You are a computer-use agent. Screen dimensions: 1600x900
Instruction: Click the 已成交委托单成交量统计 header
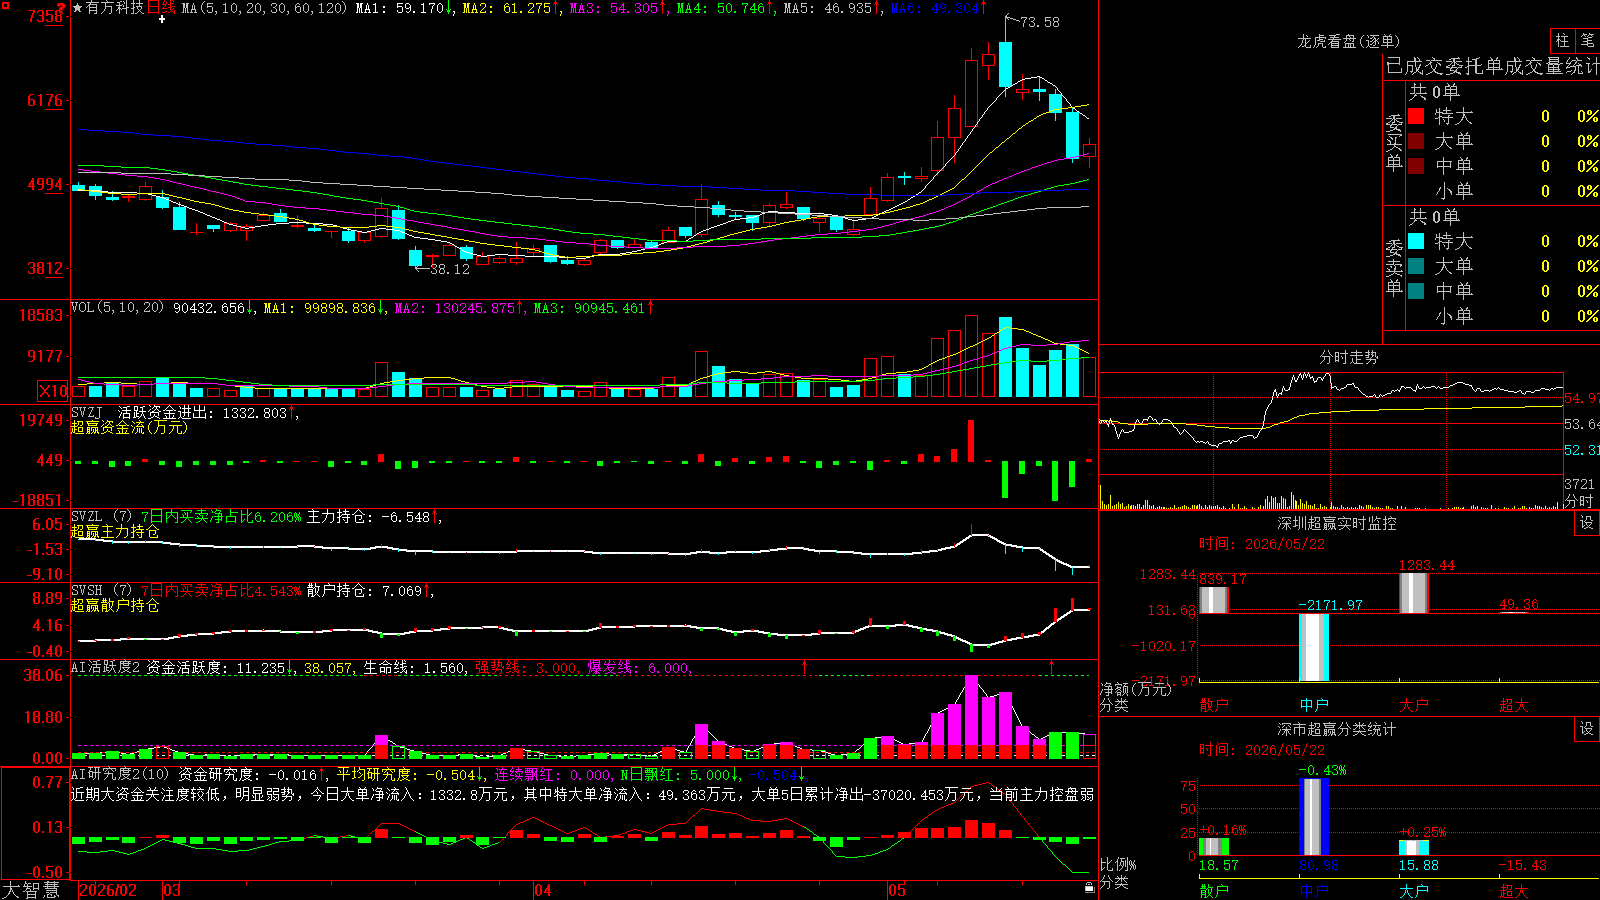(1492, 66)
